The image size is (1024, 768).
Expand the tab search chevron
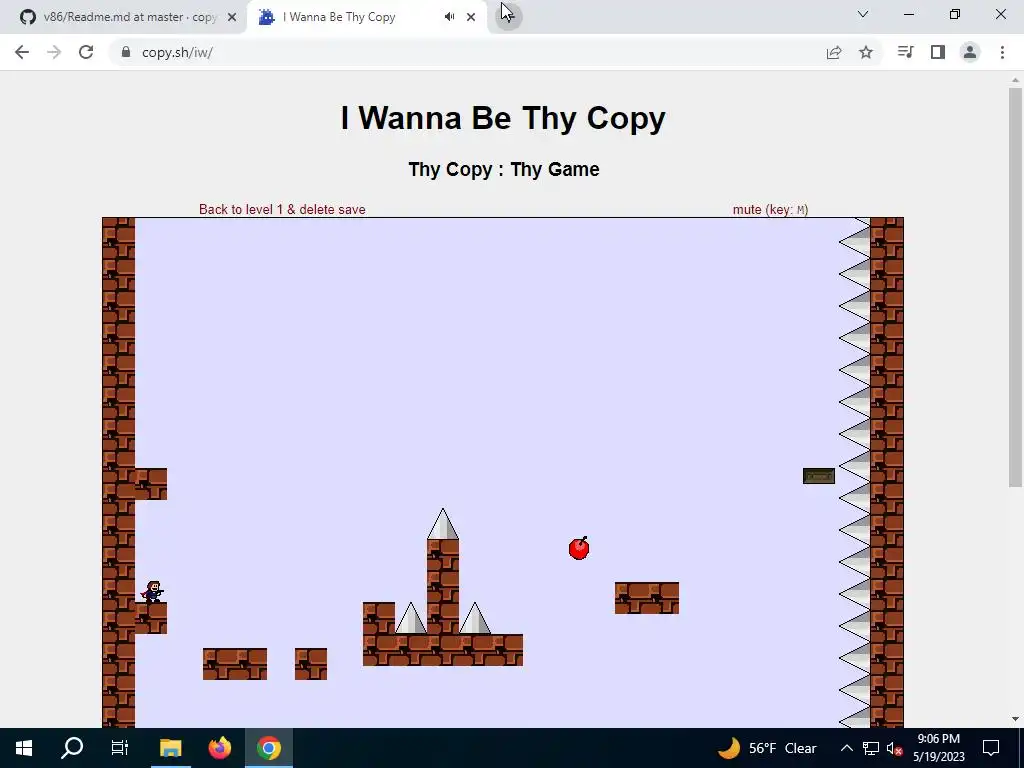pyautogui.click(x=863, y=14)
